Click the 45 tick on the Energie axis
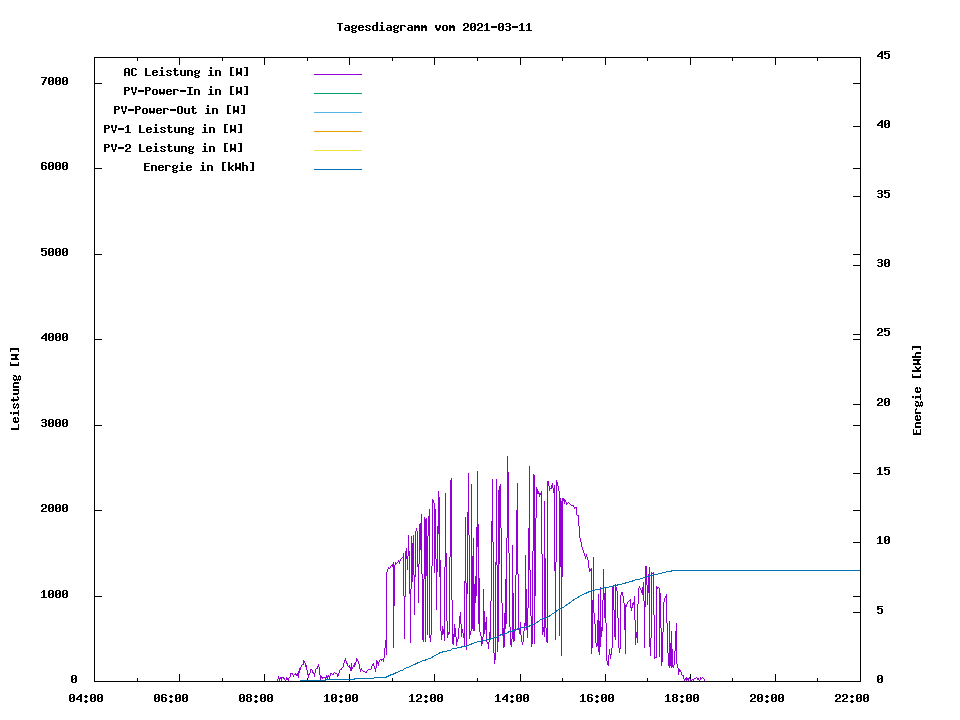Viewport: 960px width, 720px height. coord(883,55)
